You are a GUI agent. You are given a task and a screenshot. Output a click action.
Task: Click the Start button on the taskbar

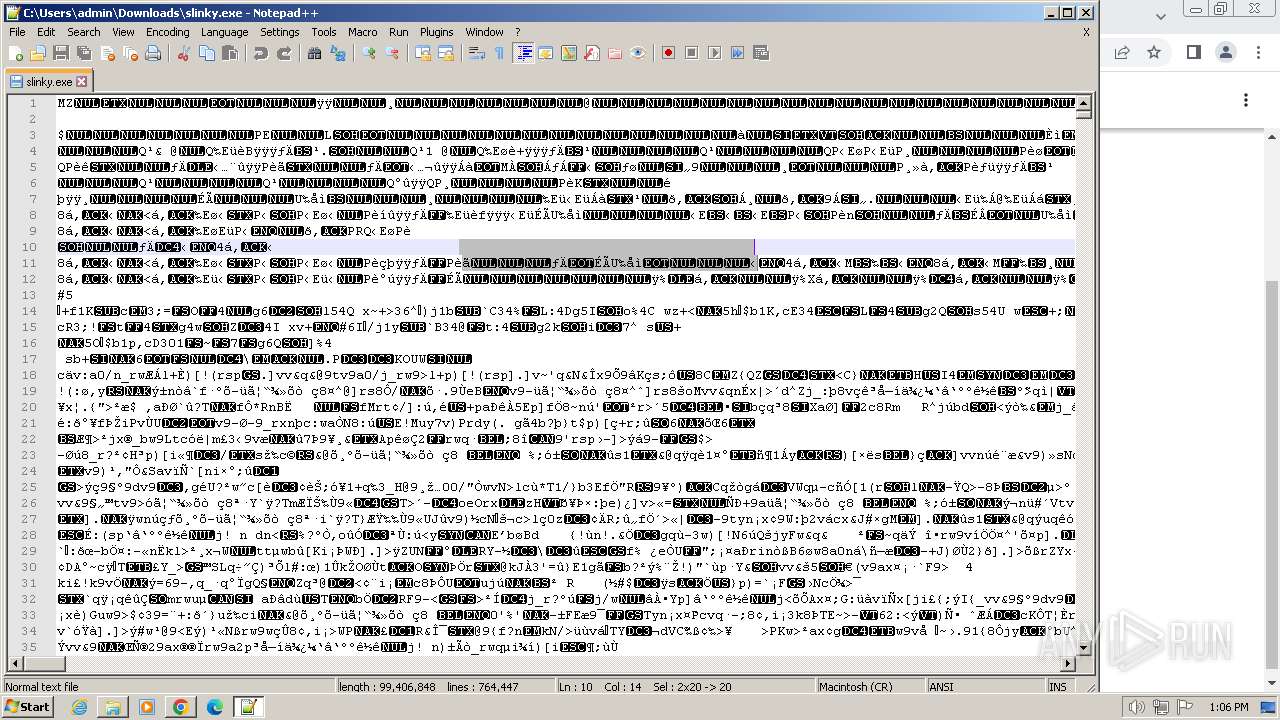27,707
